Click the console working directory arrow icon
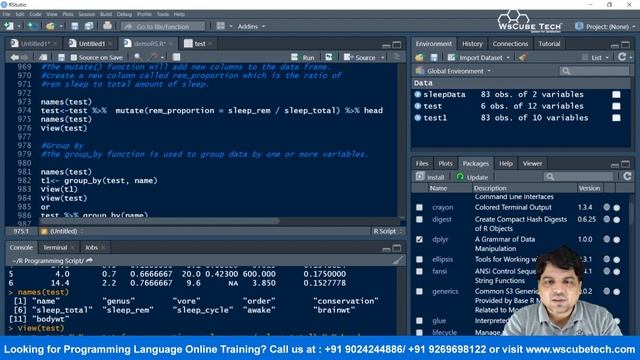 point(89,260)
